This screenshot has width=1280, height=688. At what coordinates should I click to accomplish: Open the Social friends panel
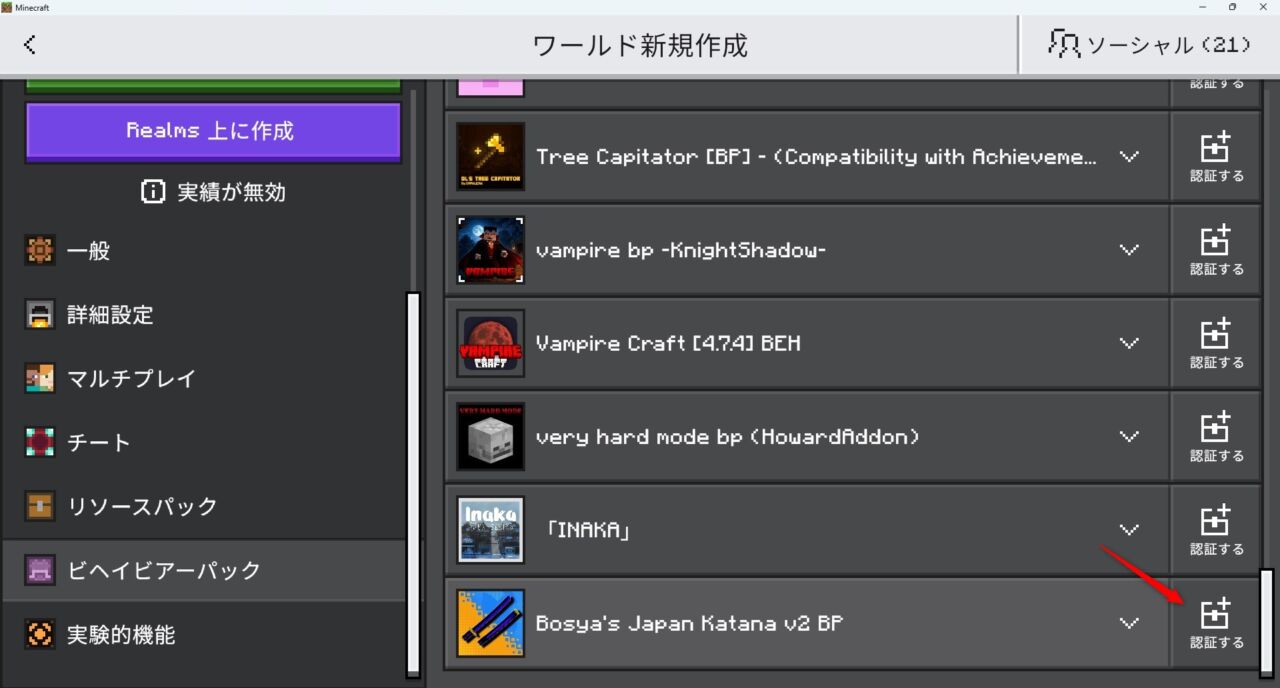(1149, 45)
